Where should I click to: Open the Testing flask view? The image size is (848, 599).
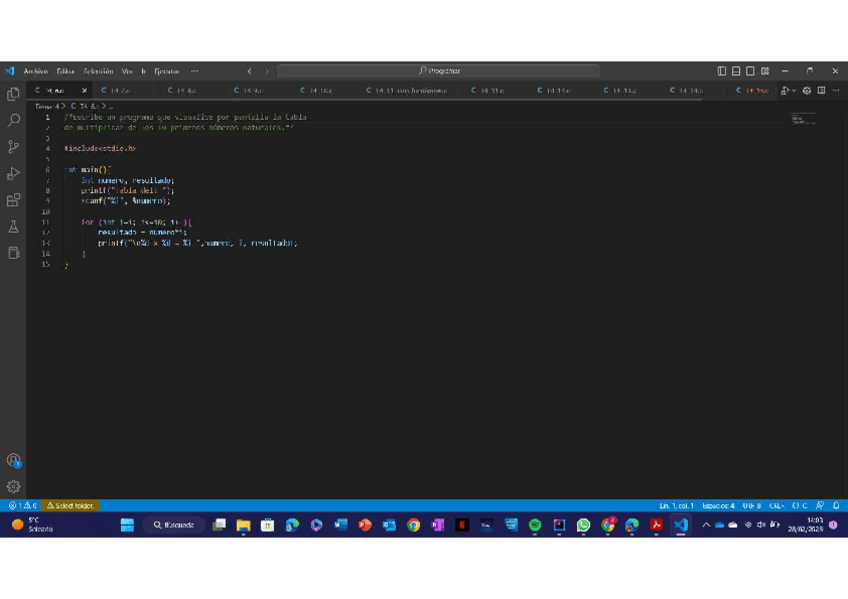[x=13, y=227]
